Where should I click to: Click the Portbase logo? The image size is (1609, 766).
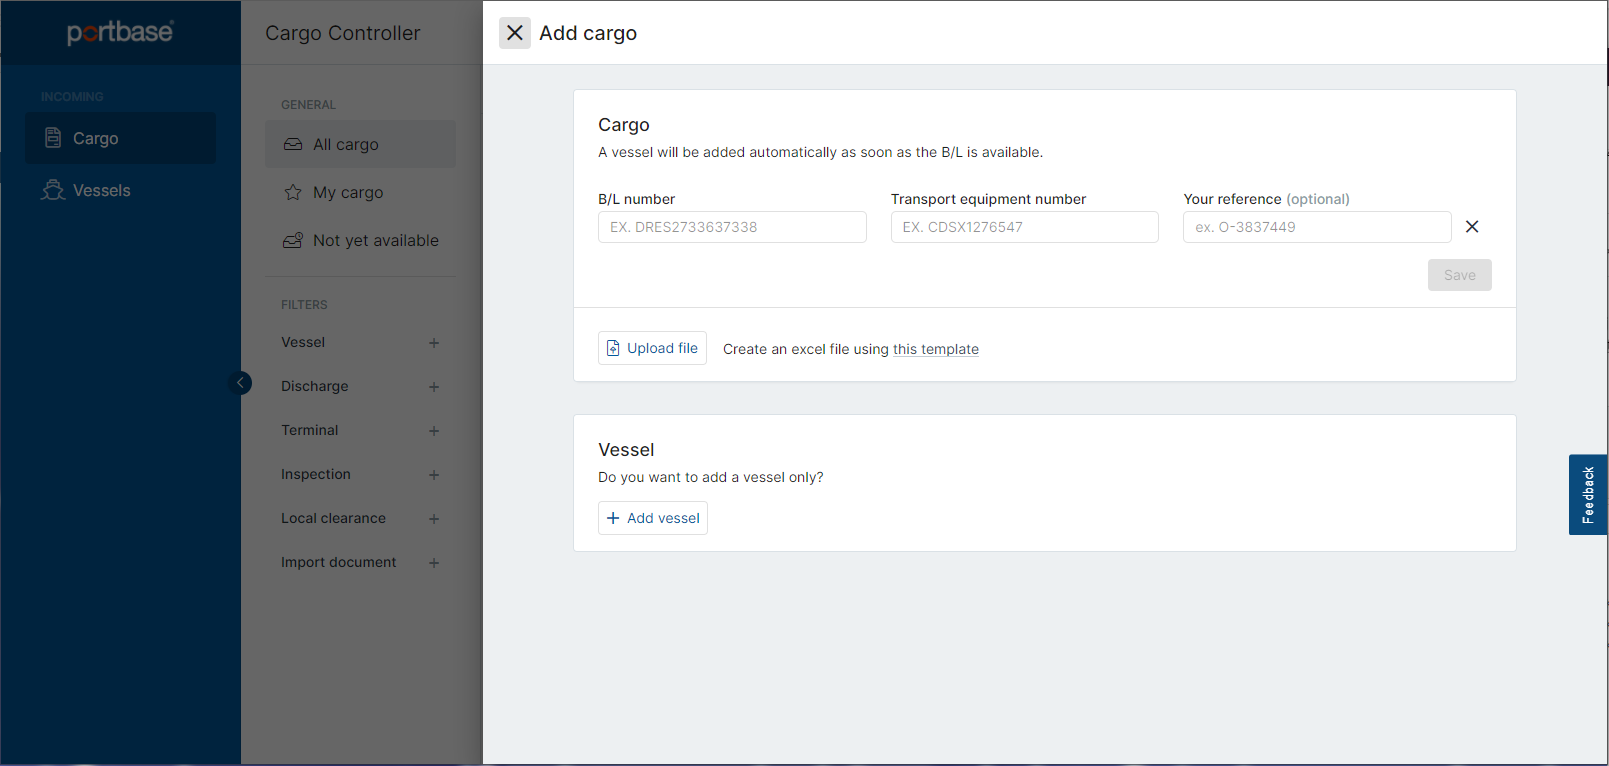tap(120, 33)
